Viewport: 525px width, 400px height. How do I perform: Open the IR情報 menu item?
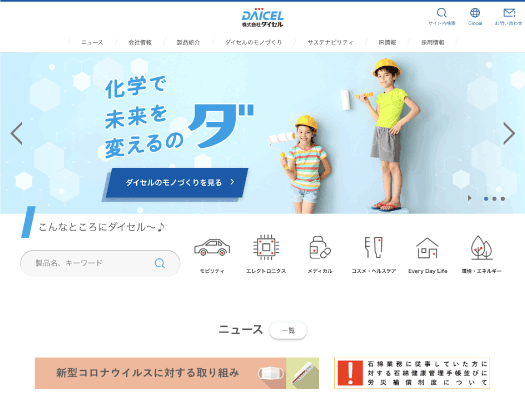point(387,43)
